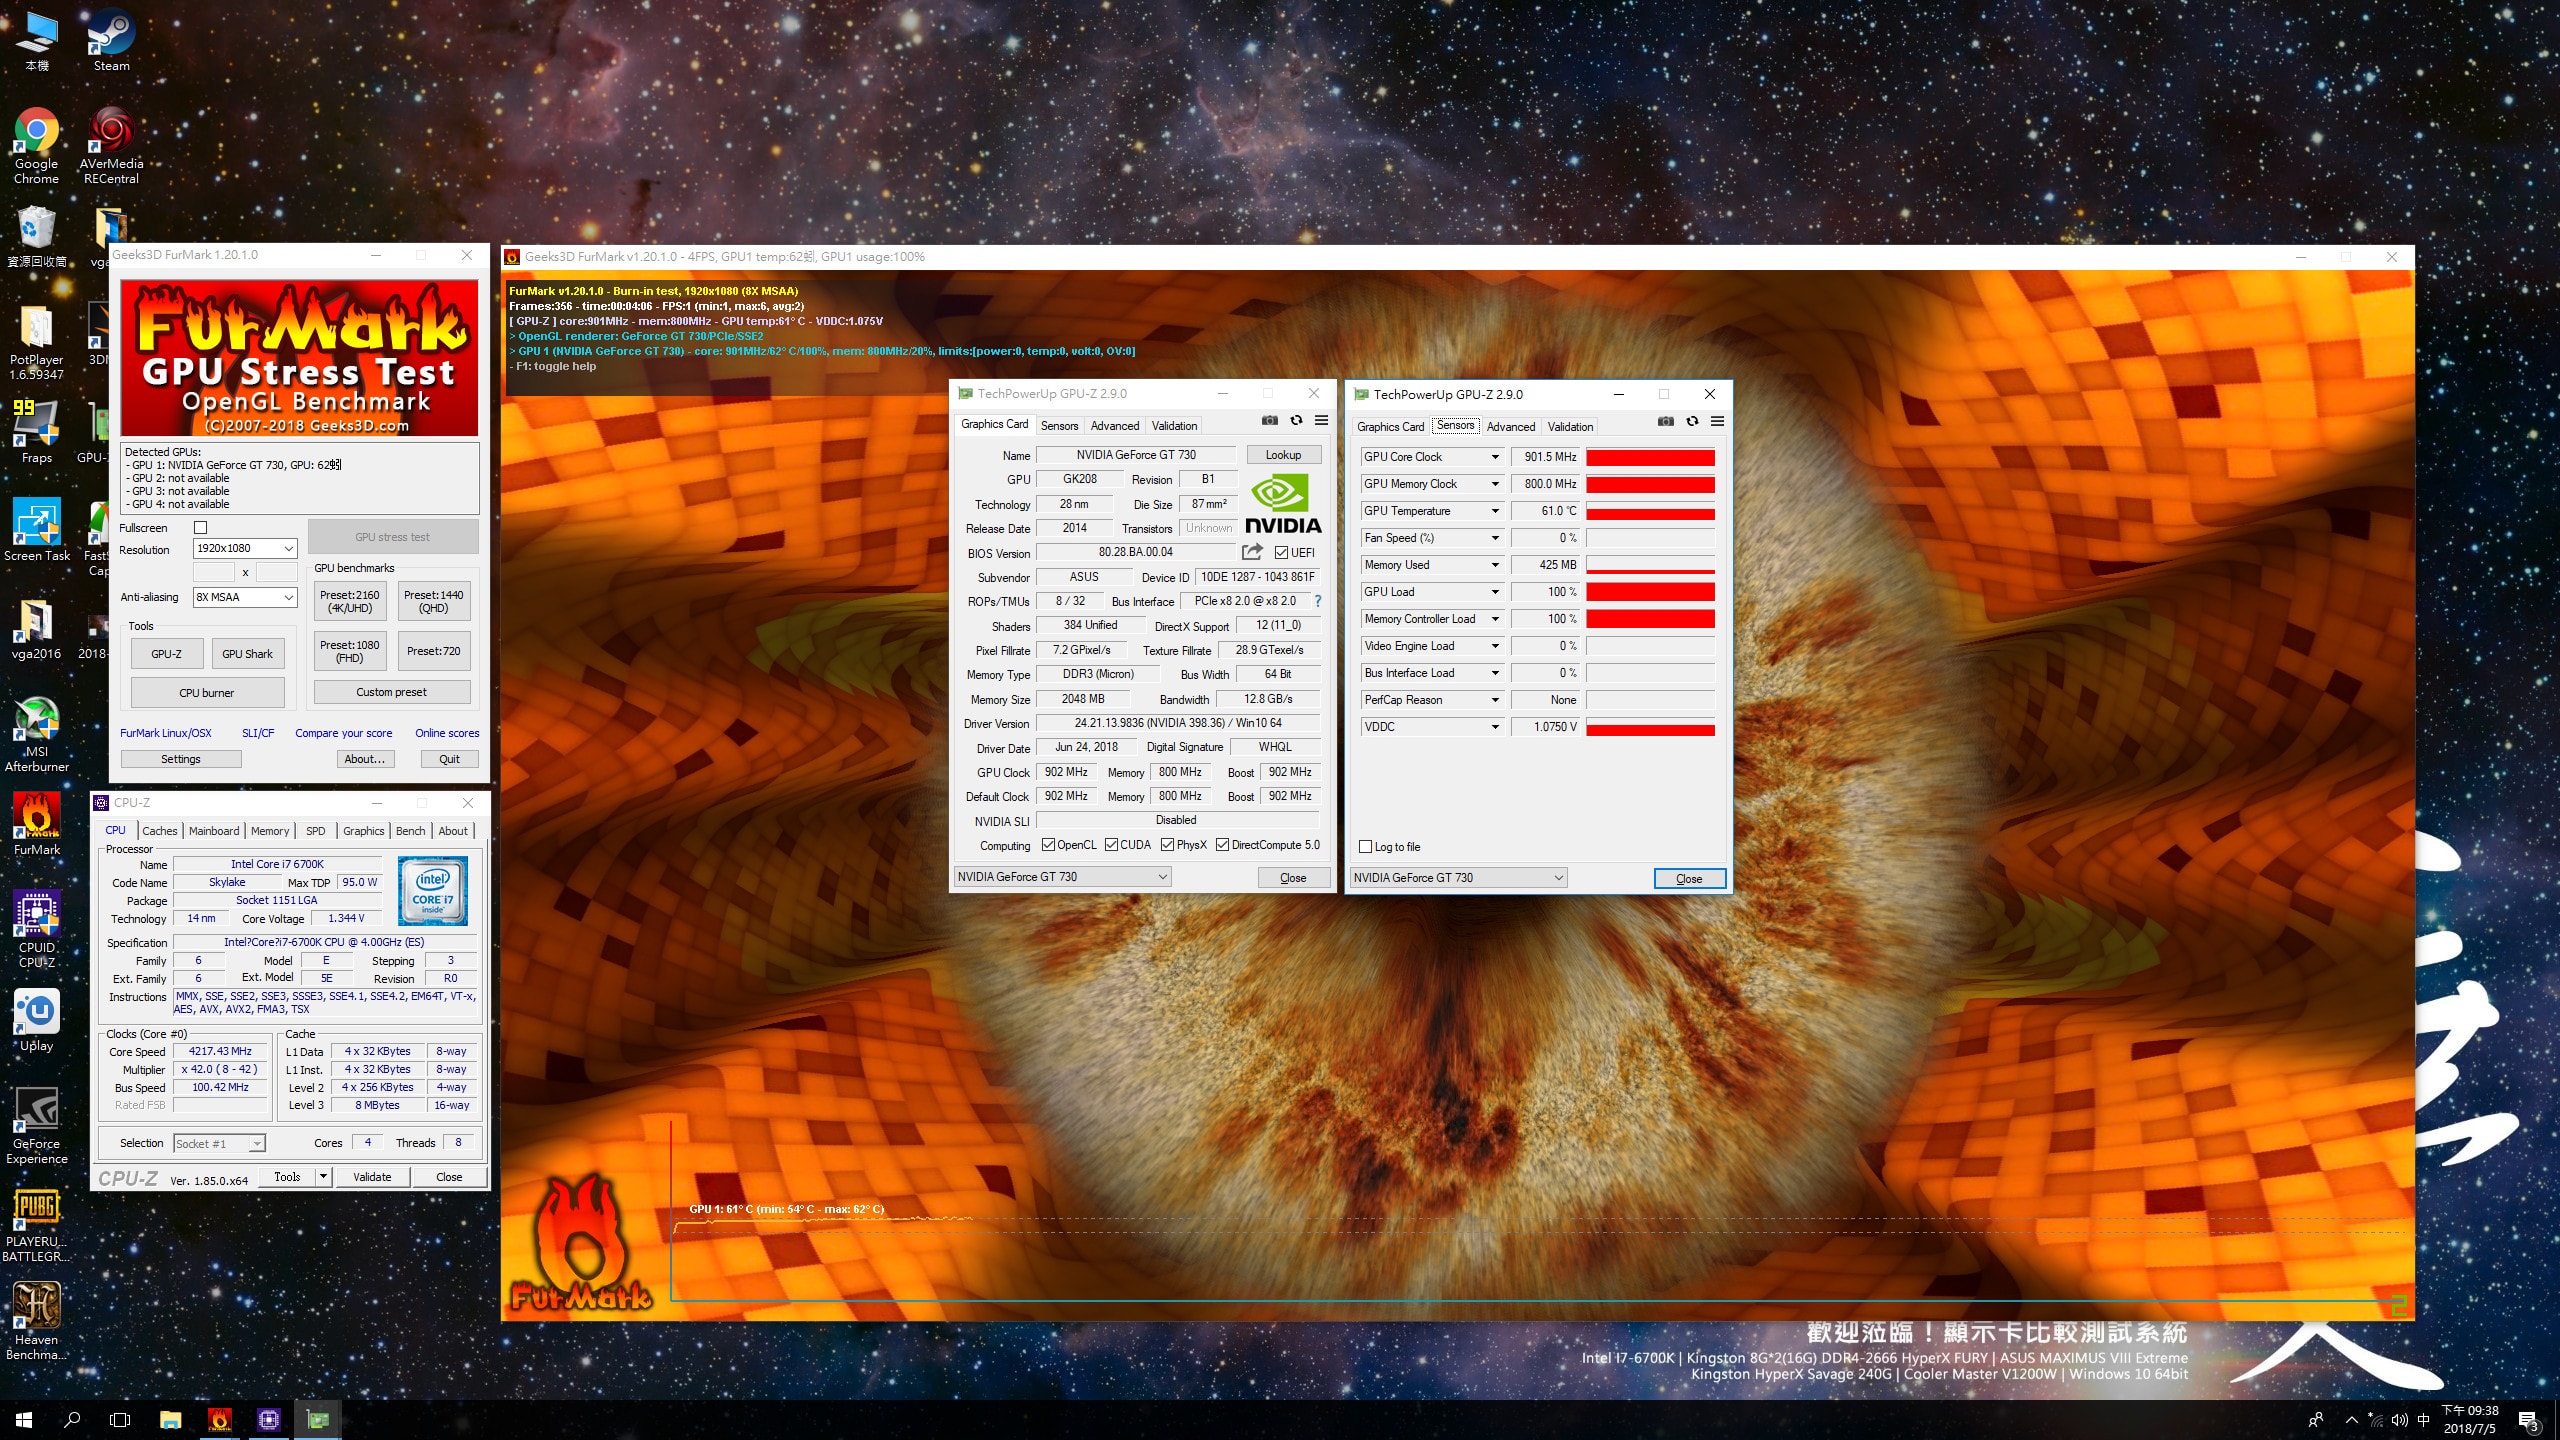This screenshot has width=2560, height=1440.
Task: Click the custom width input field in FurMark
Action: click(213, 572)
